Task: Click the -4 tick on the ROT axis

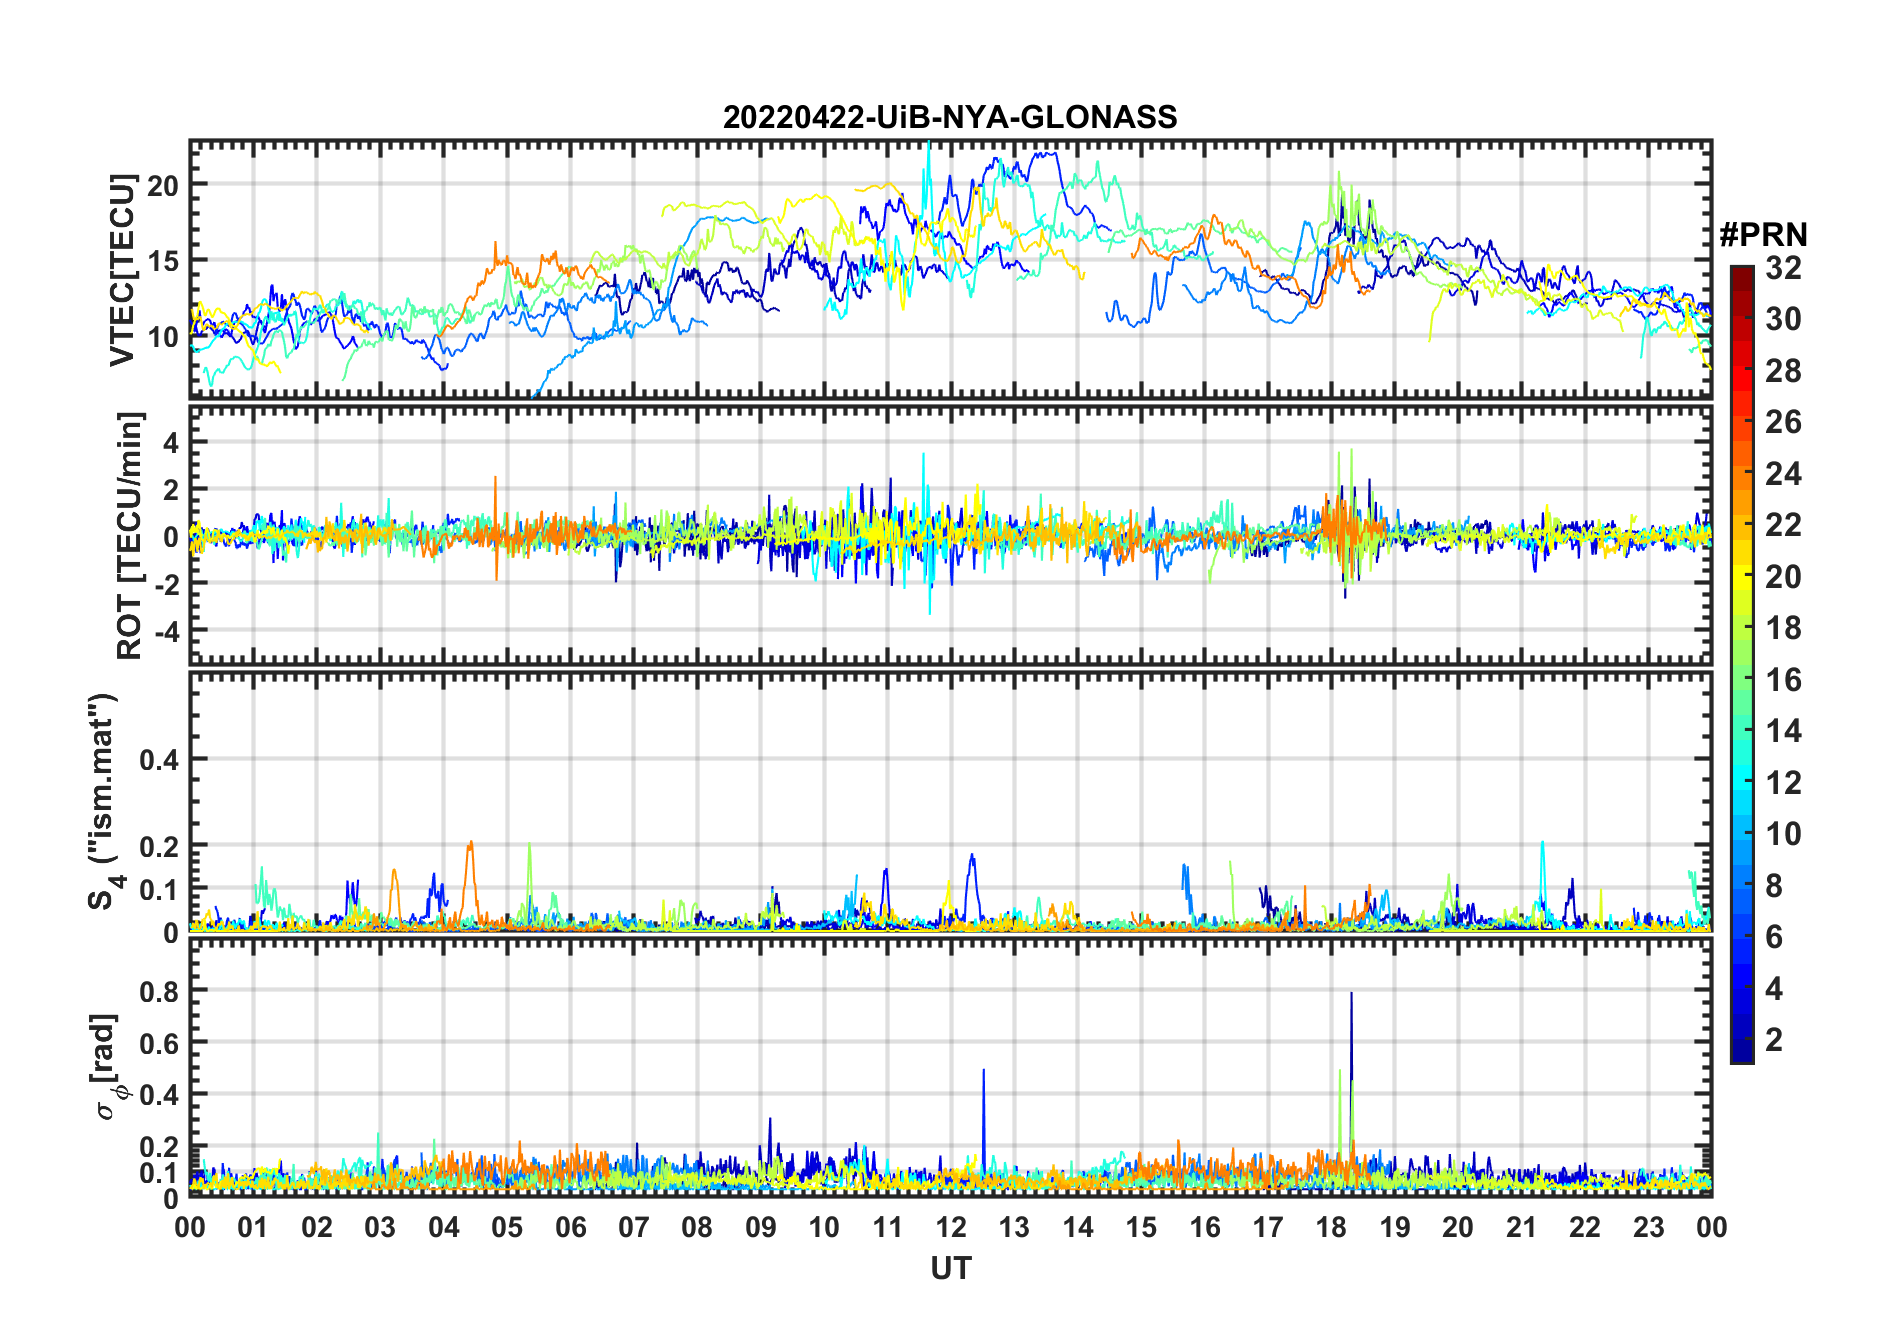Action: click(x=165, y=631)
